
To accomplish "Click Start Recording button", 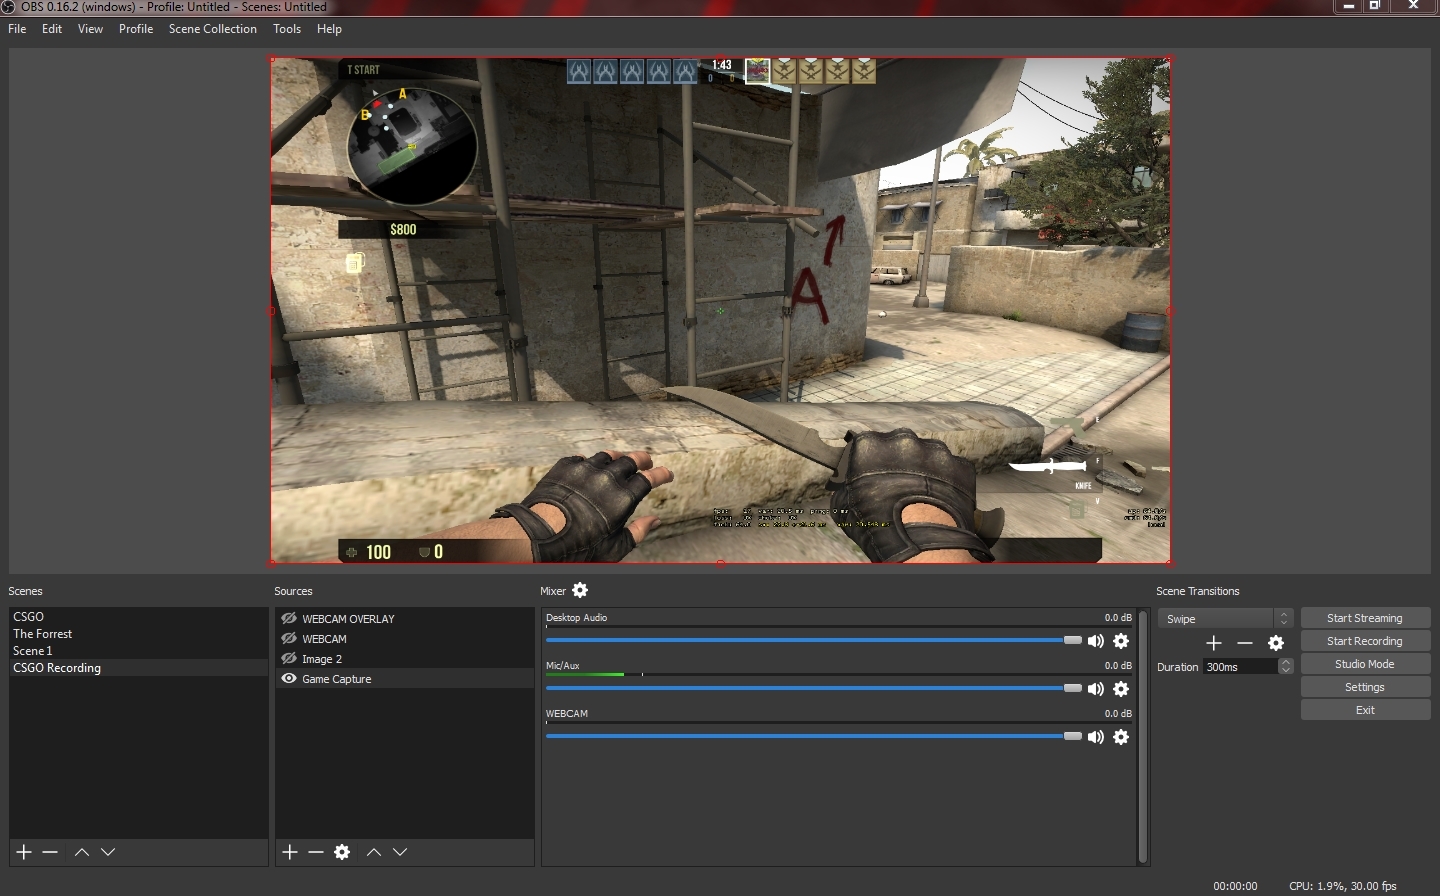I will tap(1365, 641).
